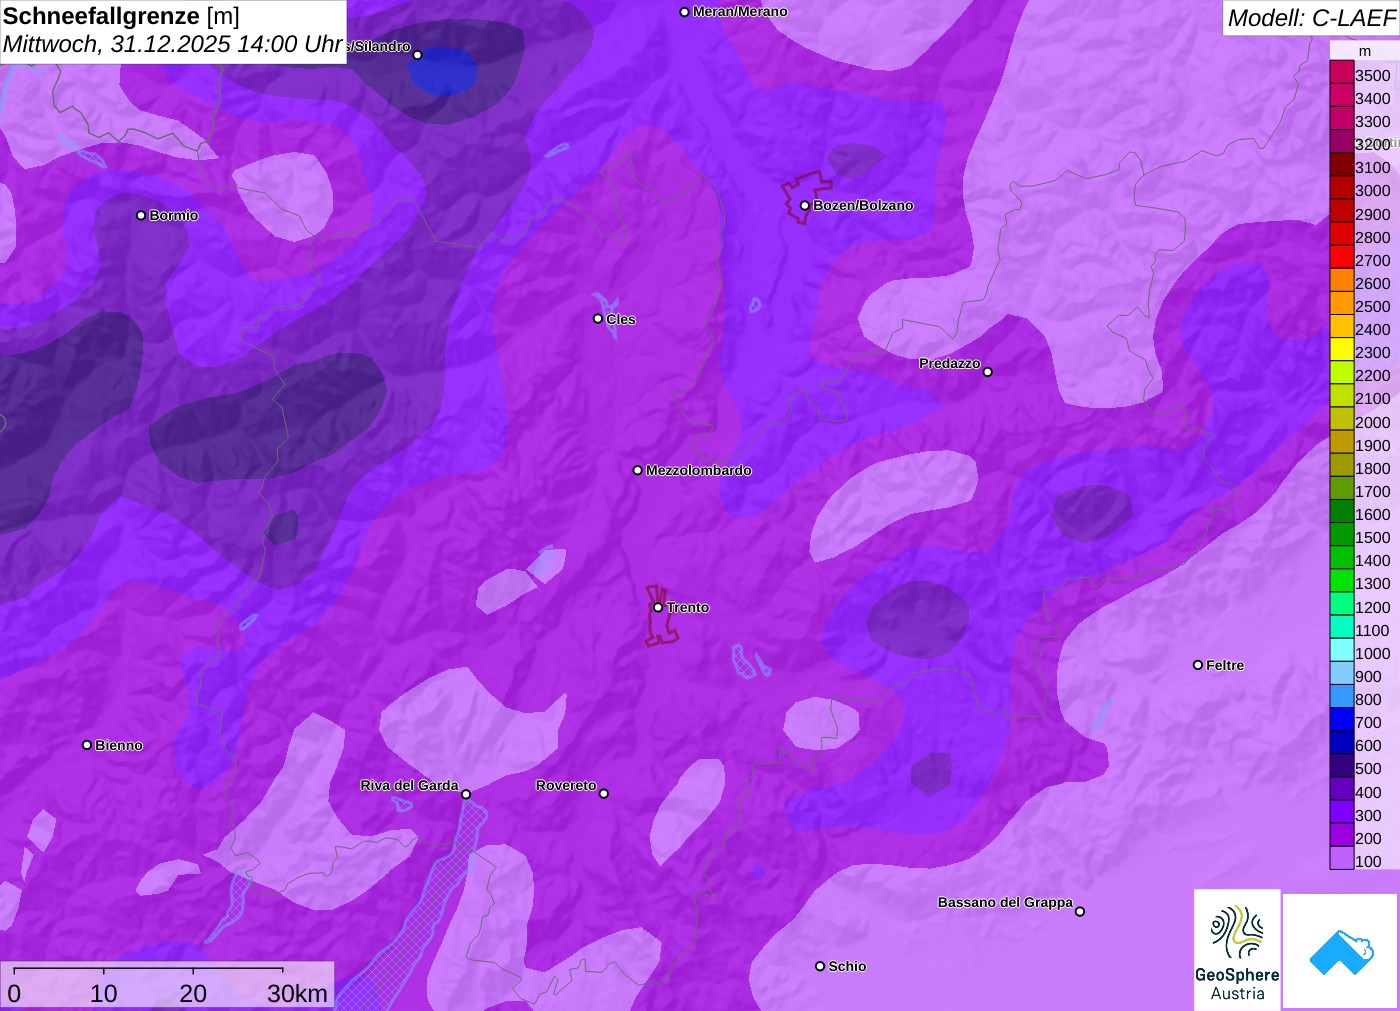Click the 'Meran/Merano' label text
The height and width of the screenshot is (1011, 1400).
pyautogui.click(x=740, y=12)
